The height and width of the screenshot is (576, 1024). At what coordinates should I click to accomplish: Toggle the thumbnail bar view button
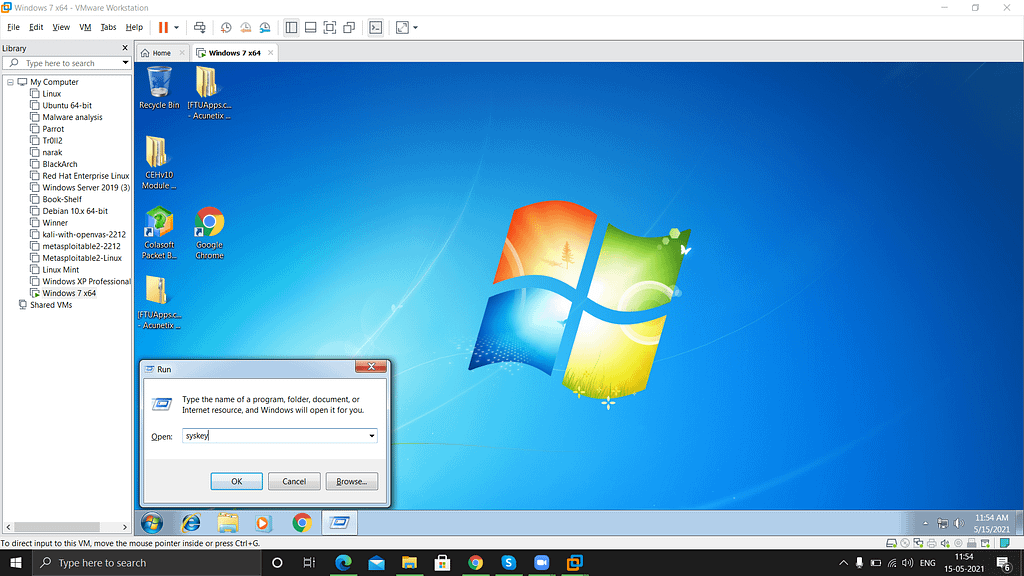(311, 27)
